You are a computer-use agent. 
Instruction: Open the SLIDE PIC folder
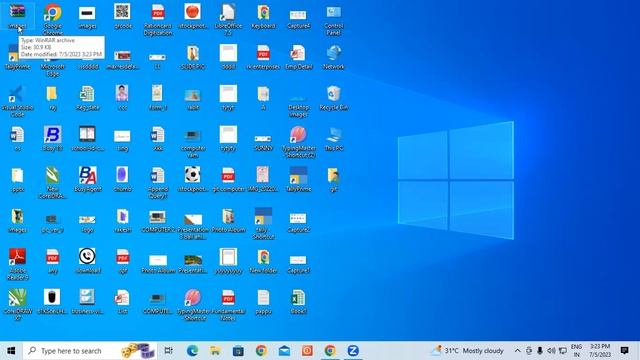point(193,57)
